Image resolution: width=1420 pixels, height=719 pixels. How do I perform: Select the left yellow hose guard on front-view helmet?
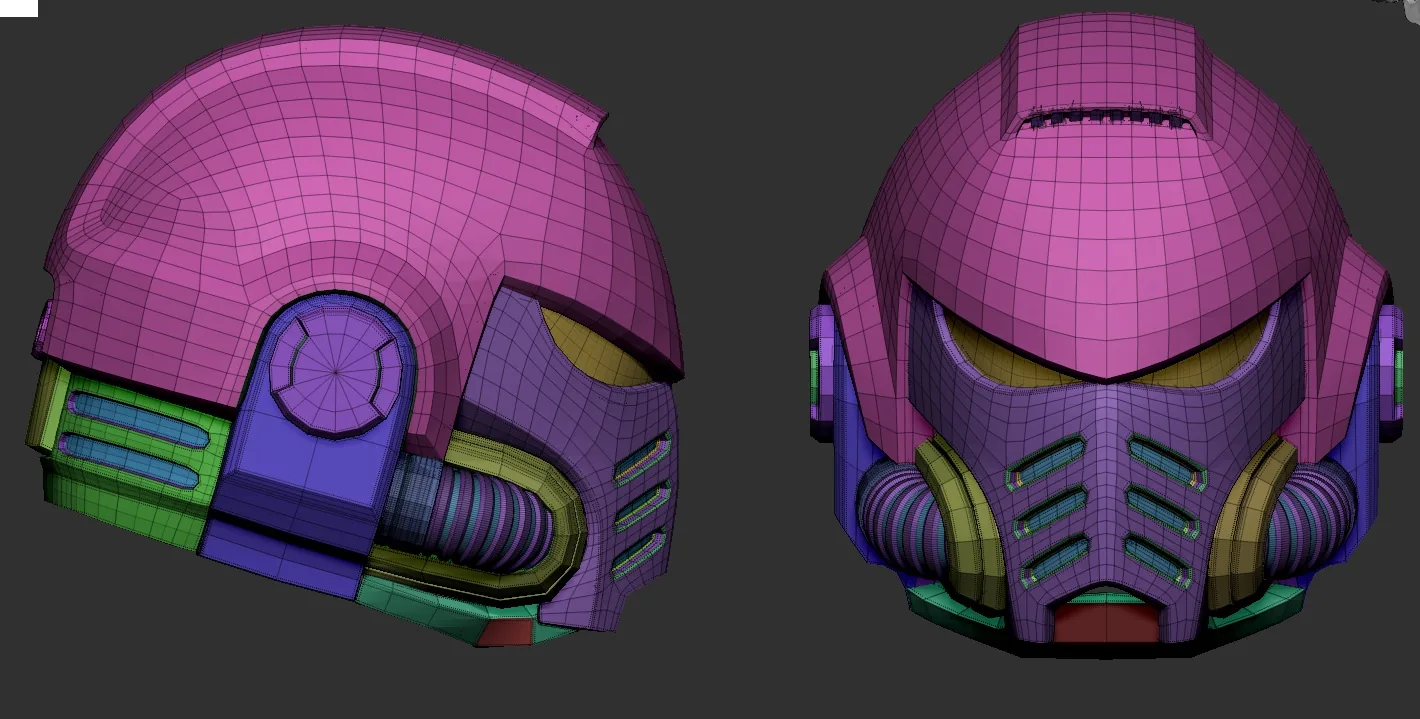(x=961, y=523)
